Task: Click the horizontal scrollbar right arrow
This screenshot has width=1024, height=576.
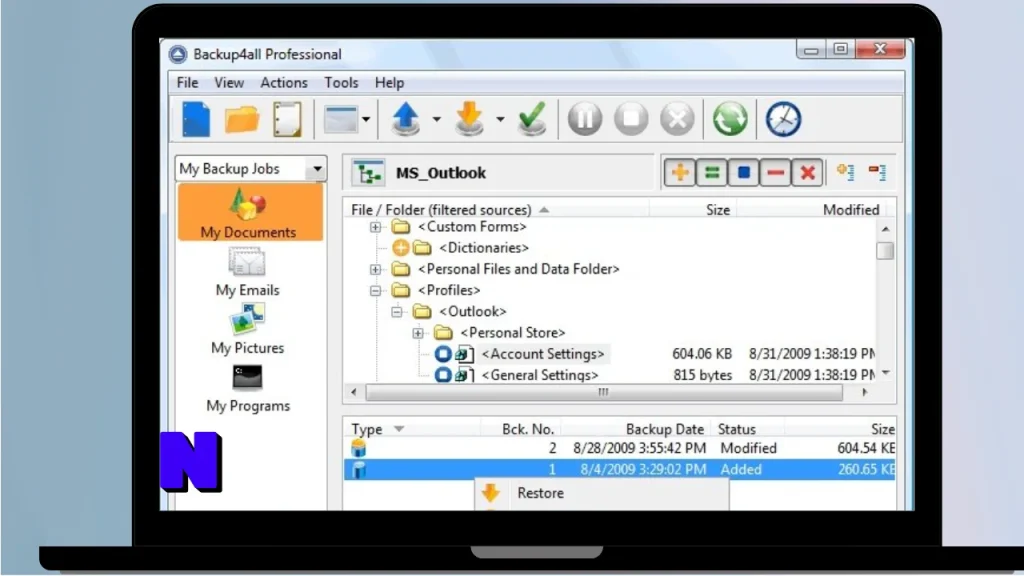Action: click(x=865, y=392)
